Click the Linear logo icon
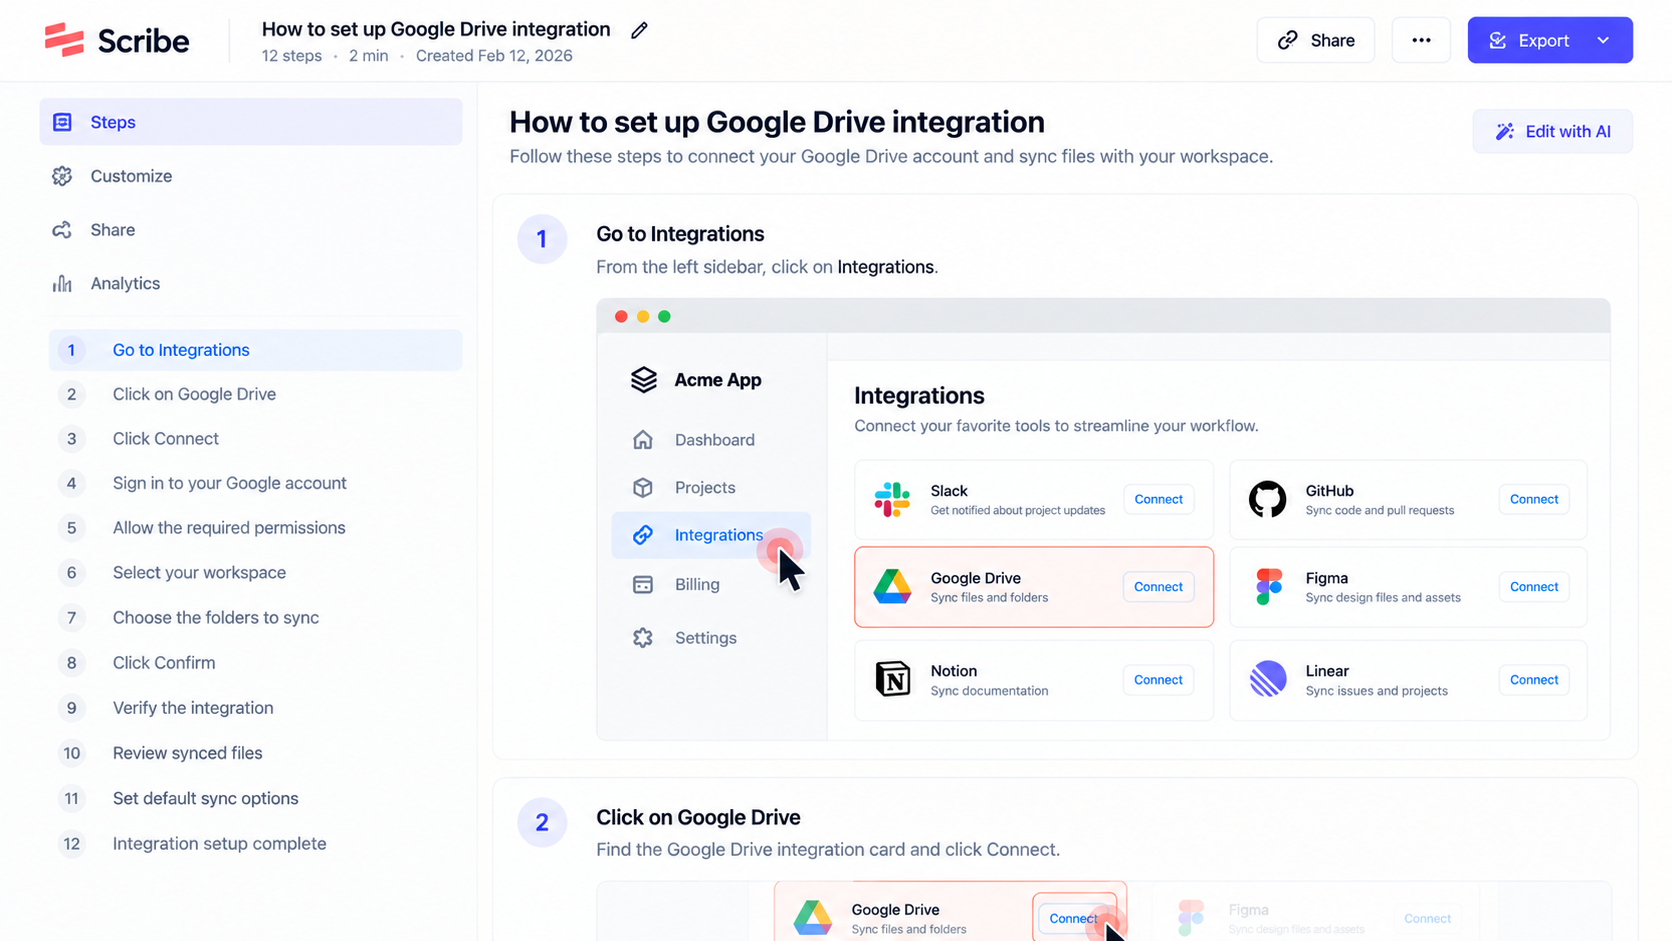This screenshot has height=941, width=1672. 1268,680
